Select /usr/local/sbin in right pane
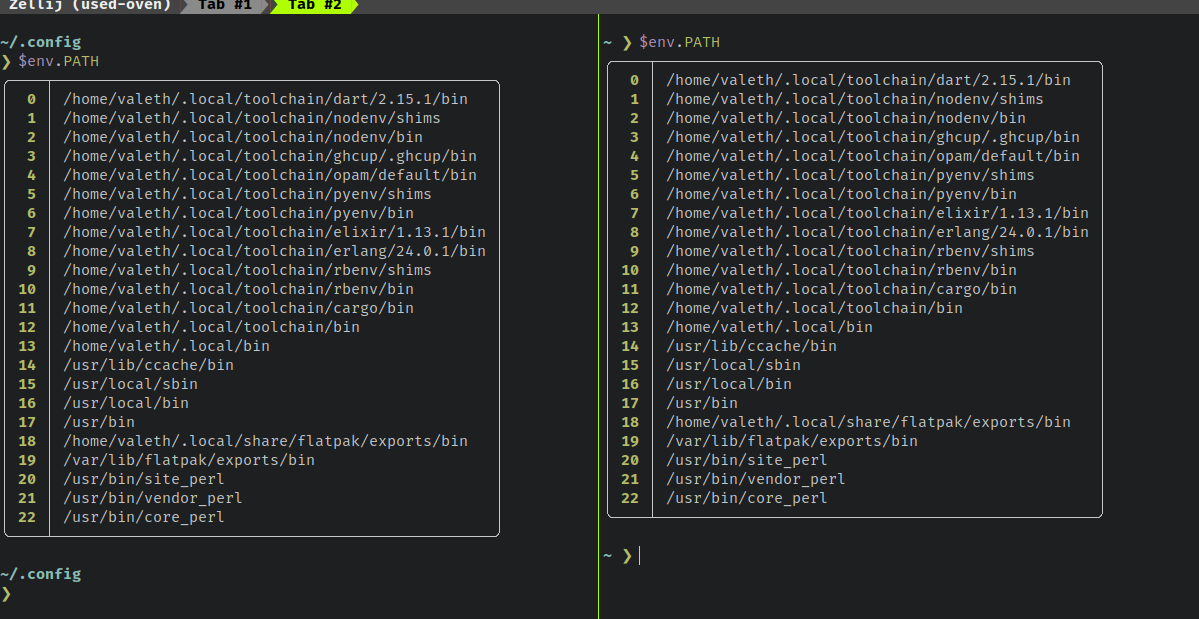This screenshot has width=1199, height=619. (x=733, y=365)
